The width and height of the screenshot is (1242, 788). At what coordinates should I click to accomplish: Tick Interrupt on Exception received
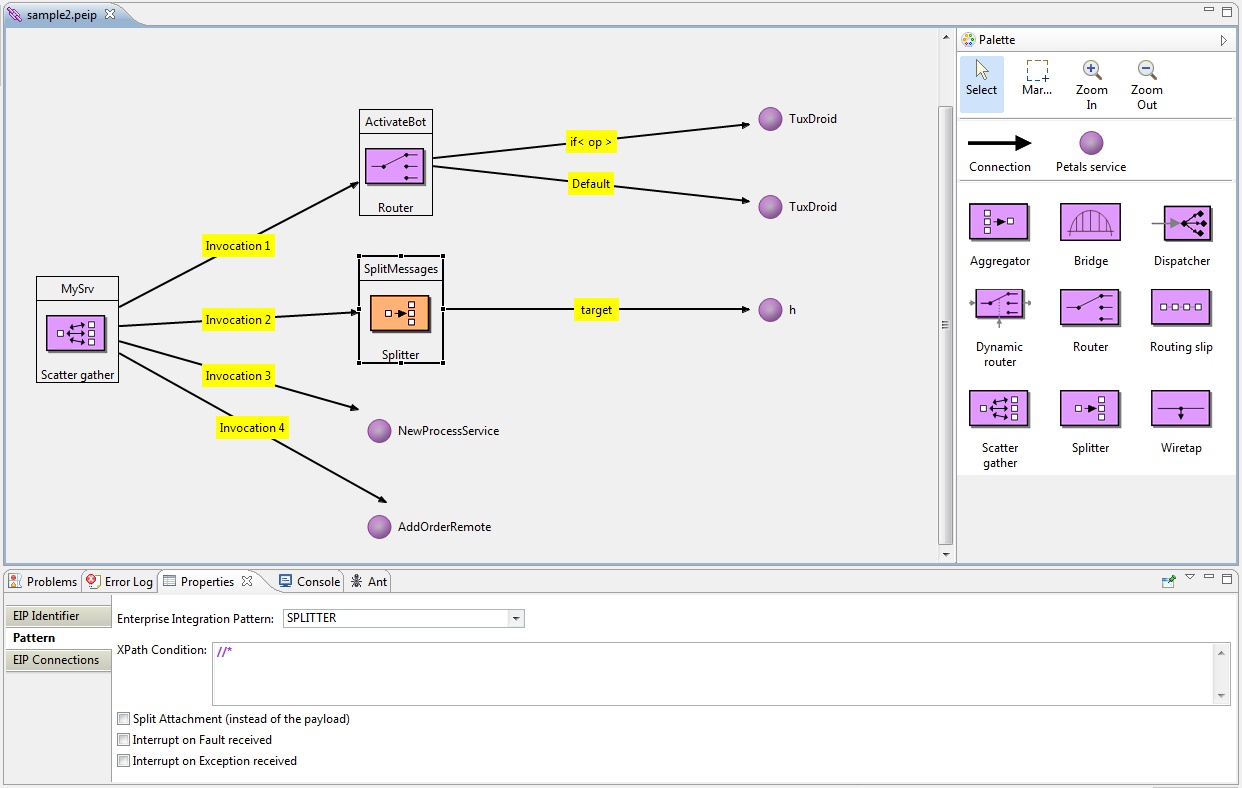pos(124,761)
